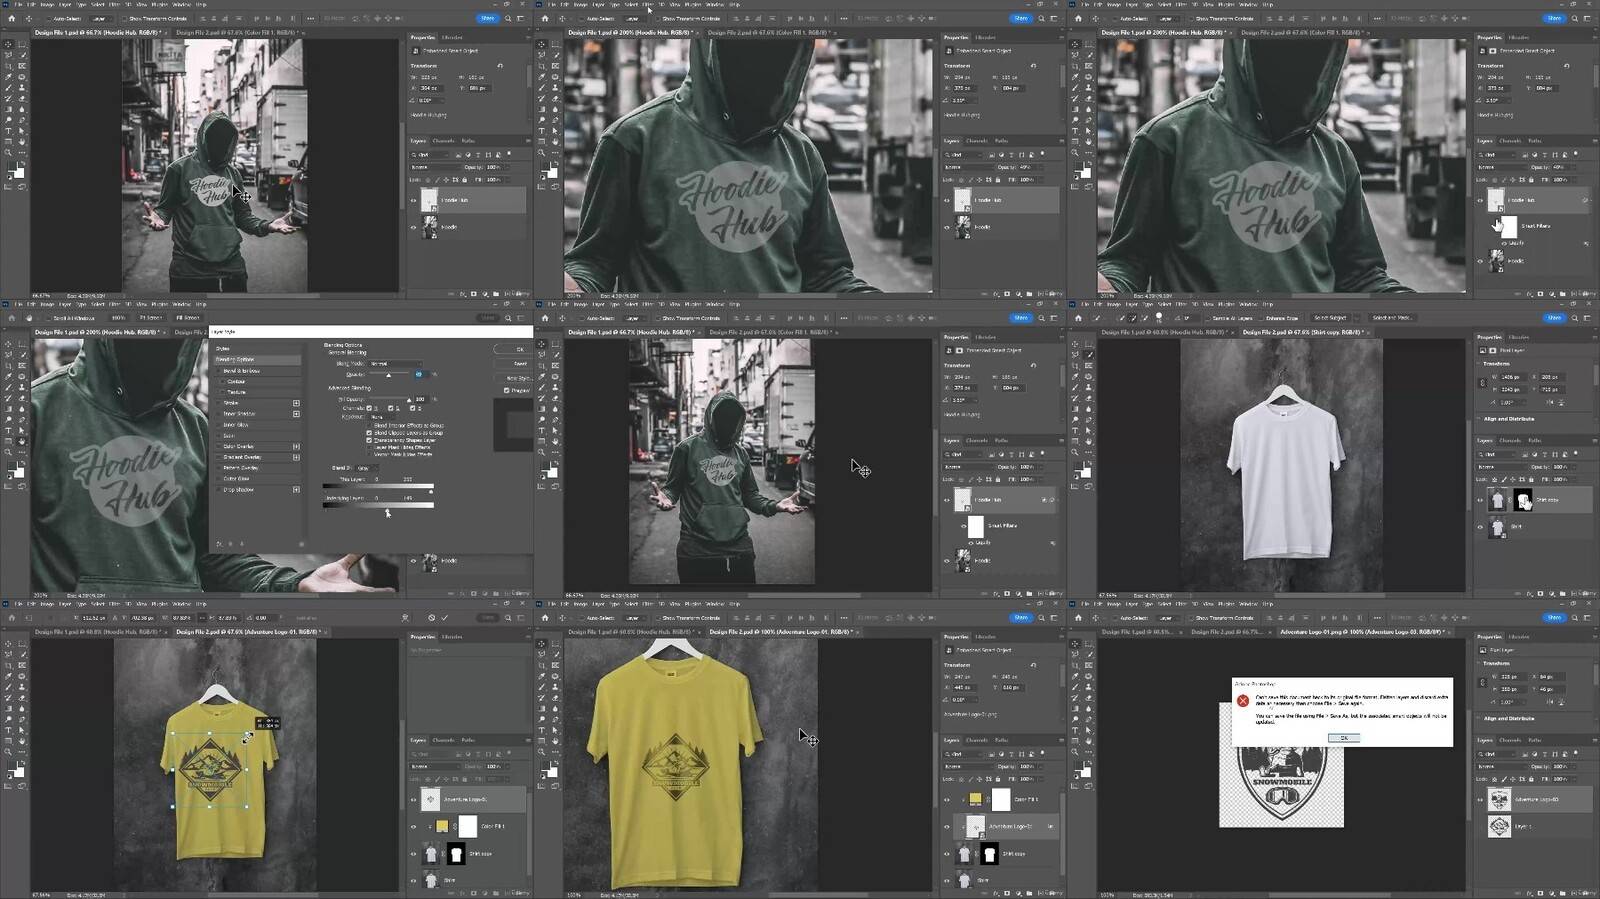The width and height of the screenshot is (1600, 899).
Task: Select Gradient tool in snowmobile error window
Action: tap(1074, 709)
